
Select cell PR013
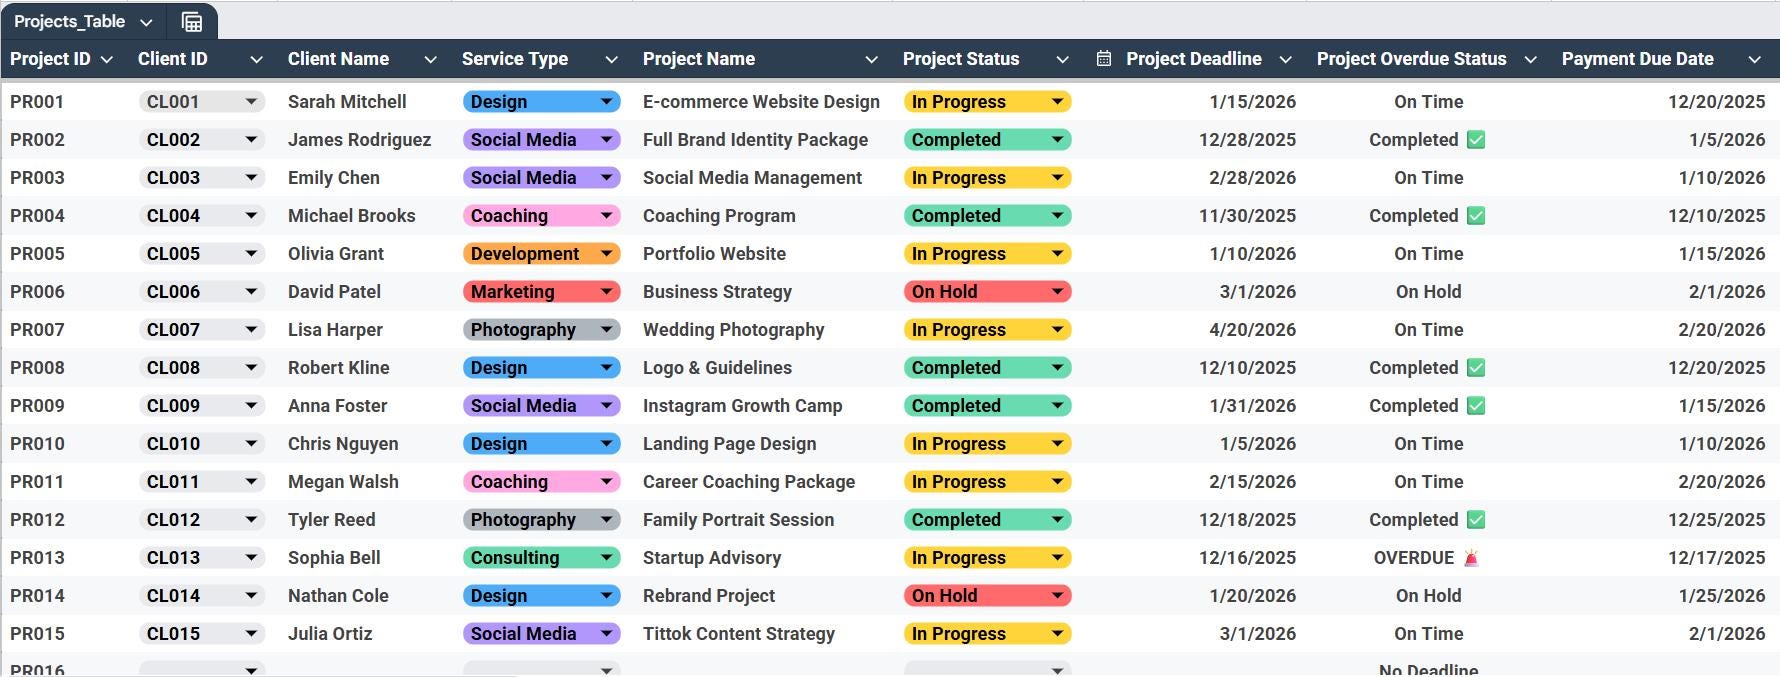[x=37, y=558]
